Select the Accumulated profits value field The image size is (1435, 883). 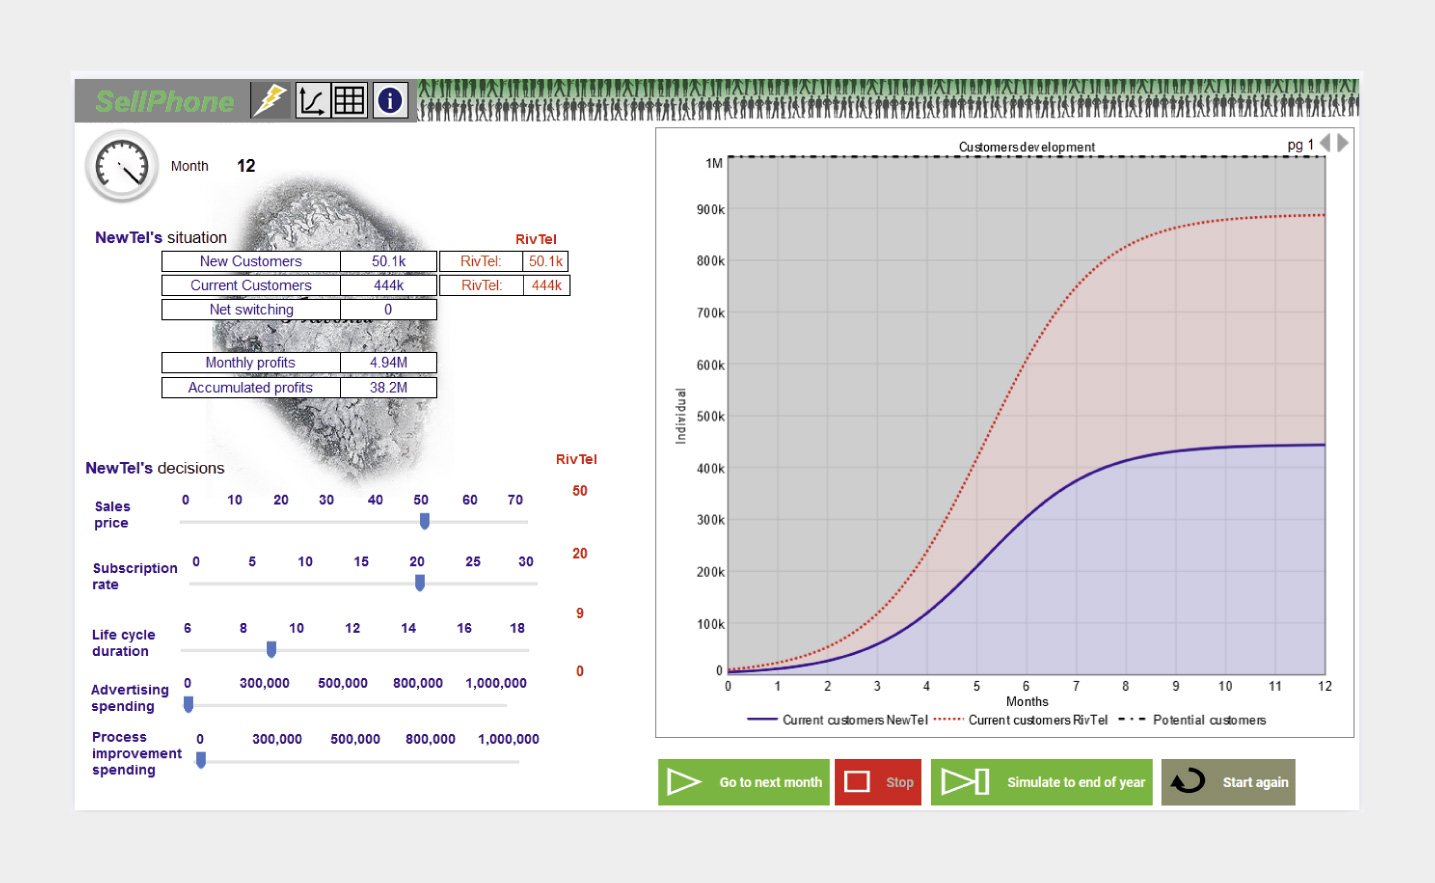coord(388,388)
